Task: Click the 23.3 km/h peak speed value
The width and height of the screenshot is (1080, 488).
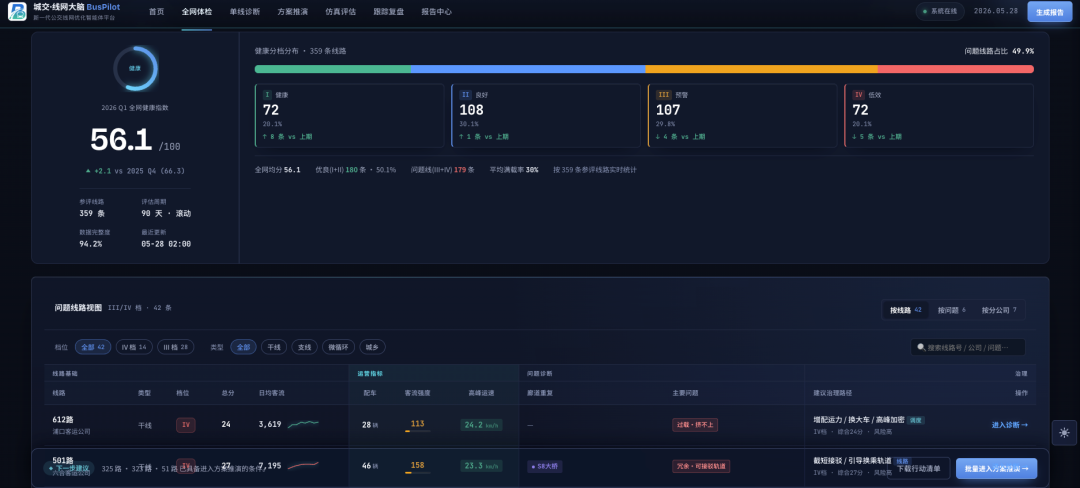Action: (x=481, y=466)
